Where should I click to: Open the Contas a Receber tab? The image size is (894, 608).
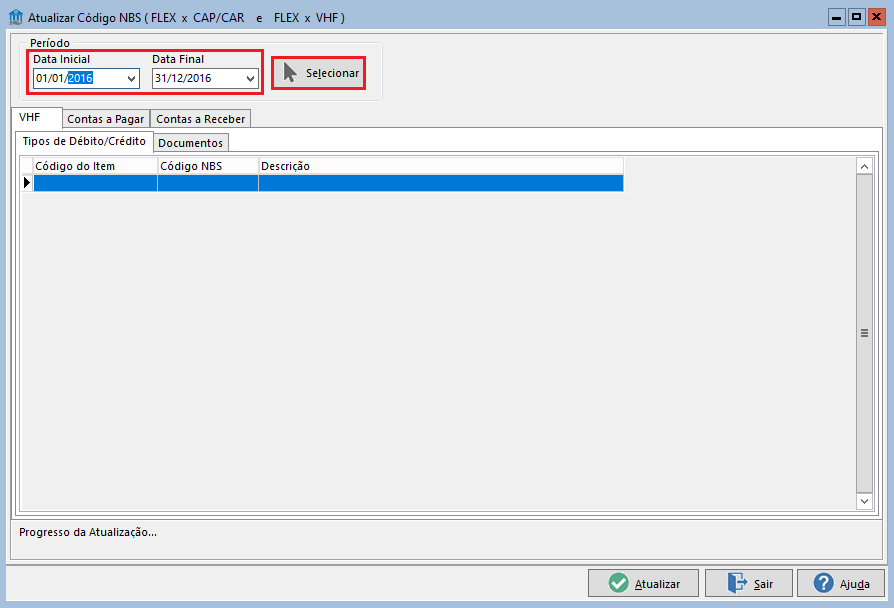tap(201, 119)
